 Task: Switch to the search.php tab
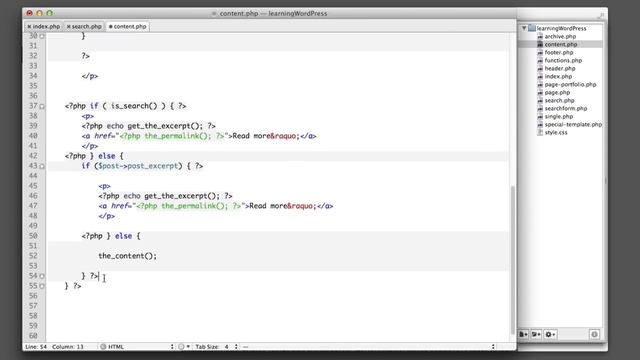[x=84, y=27]
